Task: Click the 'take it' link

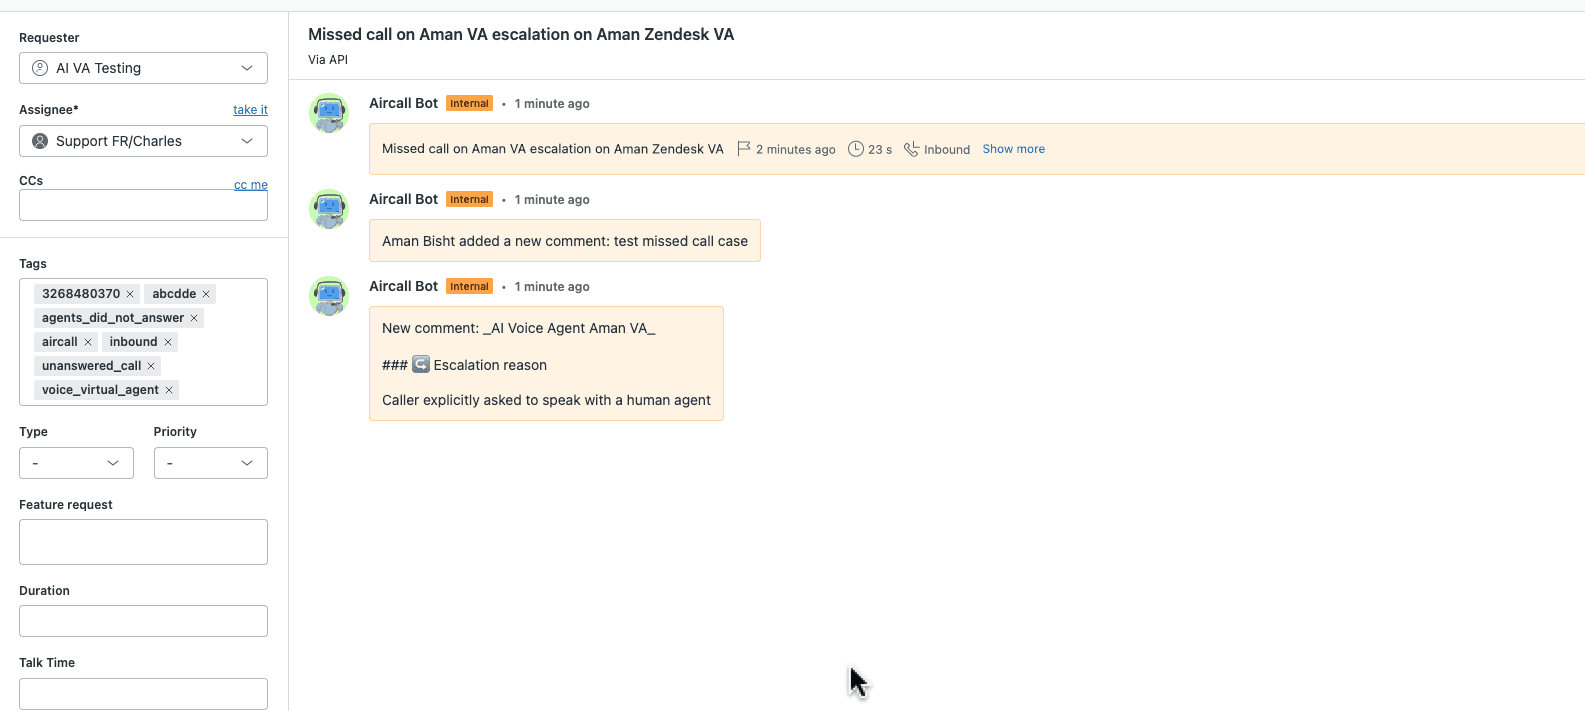Action: click(250, 110)
